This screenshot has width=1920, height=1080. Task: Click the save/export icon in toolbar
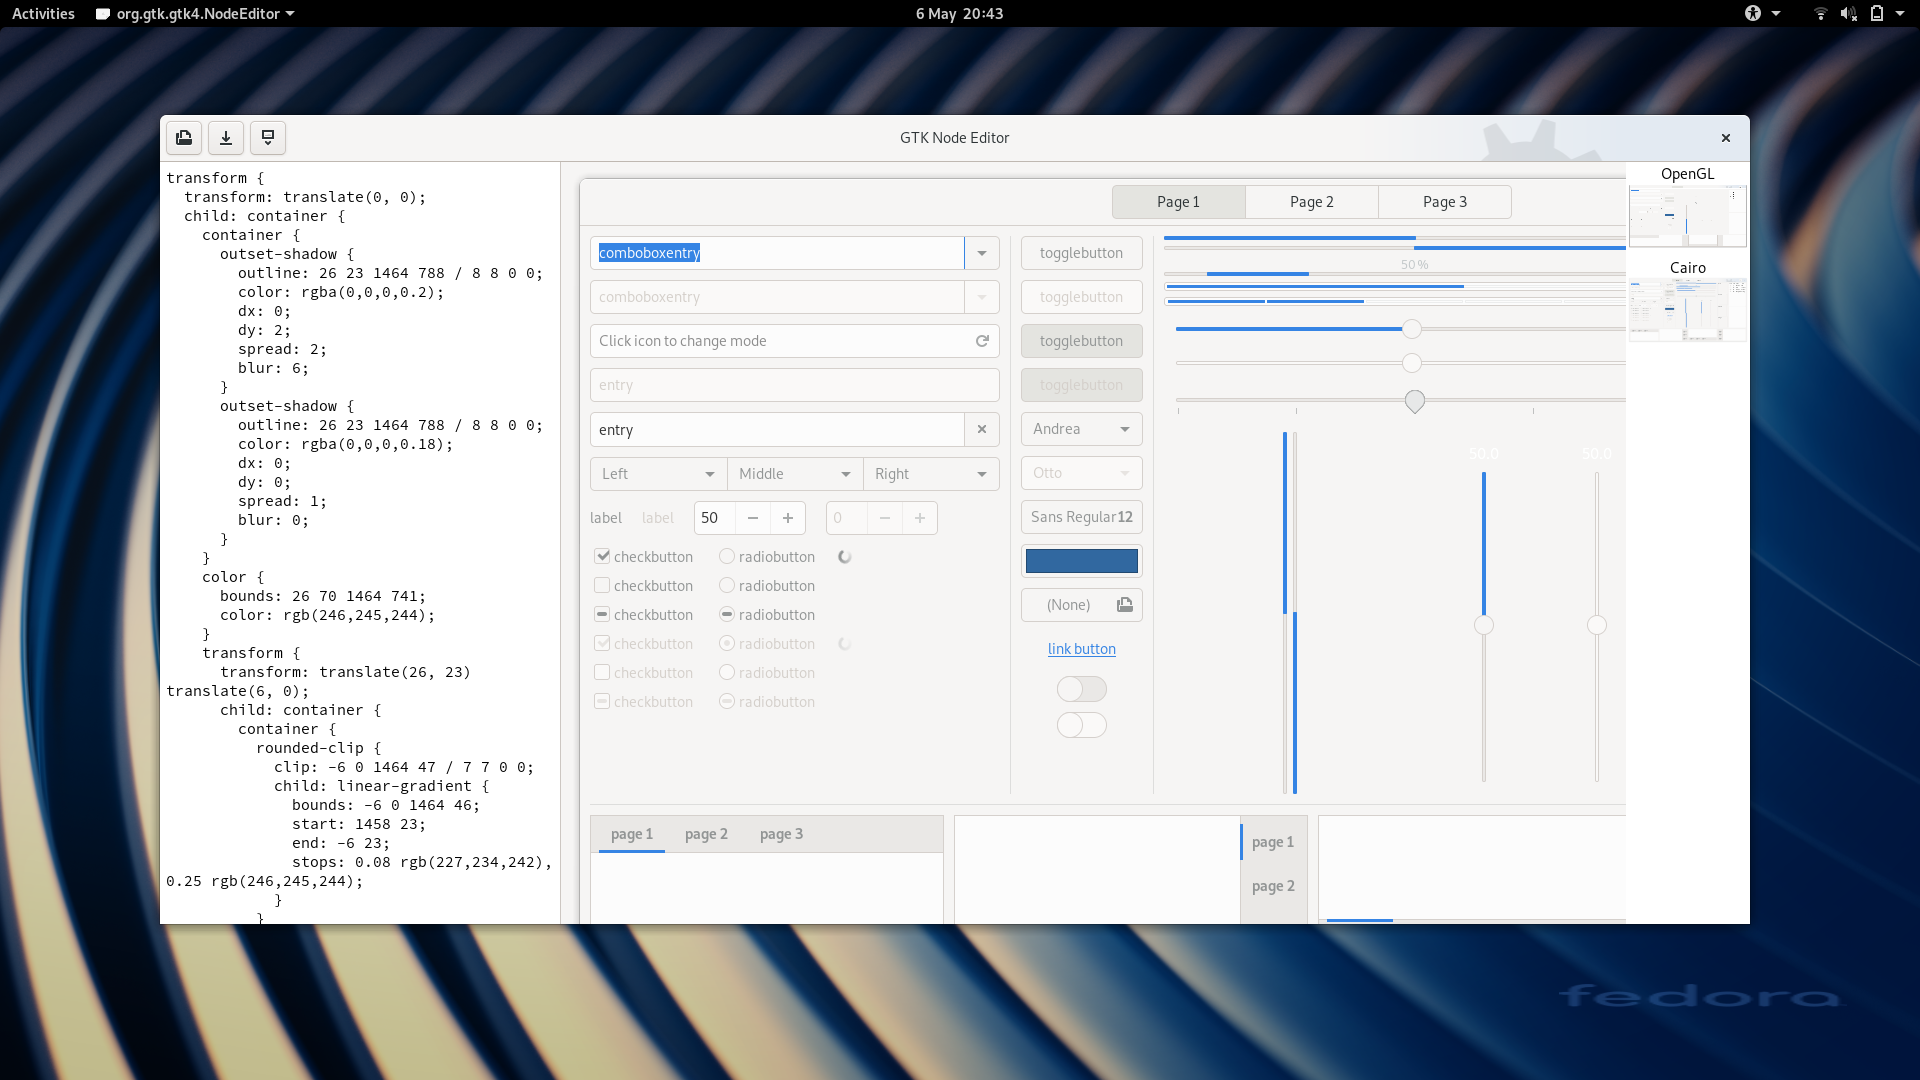click(225, 137)
